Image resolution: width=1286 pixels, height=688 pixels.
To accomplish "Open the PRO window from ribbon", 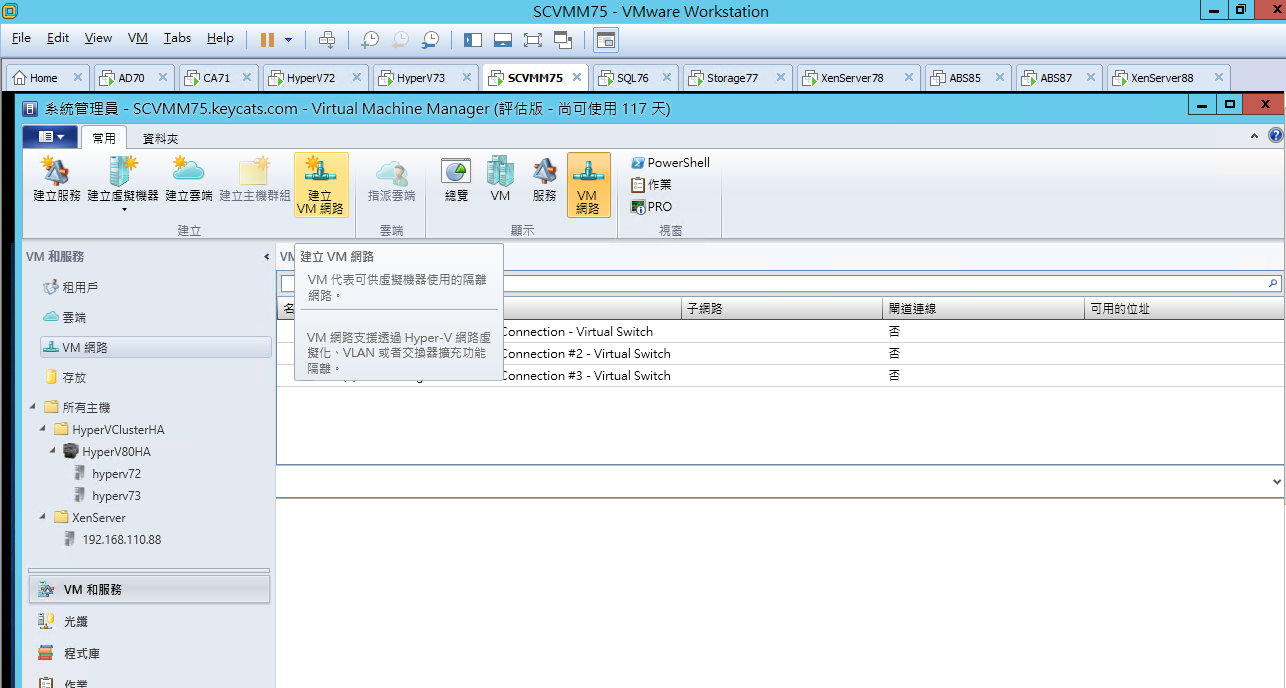I will coord(652,207).
